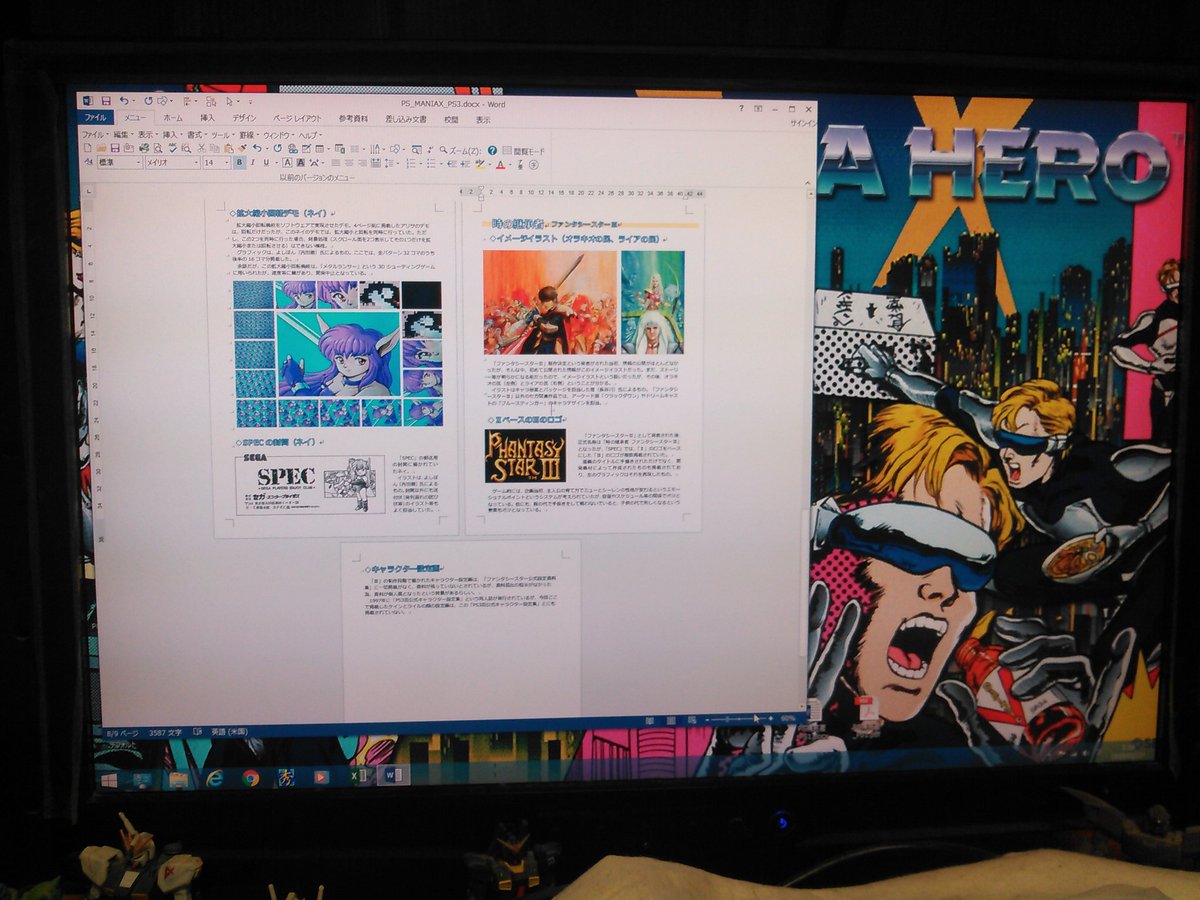Click PHANTASY STAR III logo image in document
Viewport: 1200px width, 900px height.
click(524, 455)
